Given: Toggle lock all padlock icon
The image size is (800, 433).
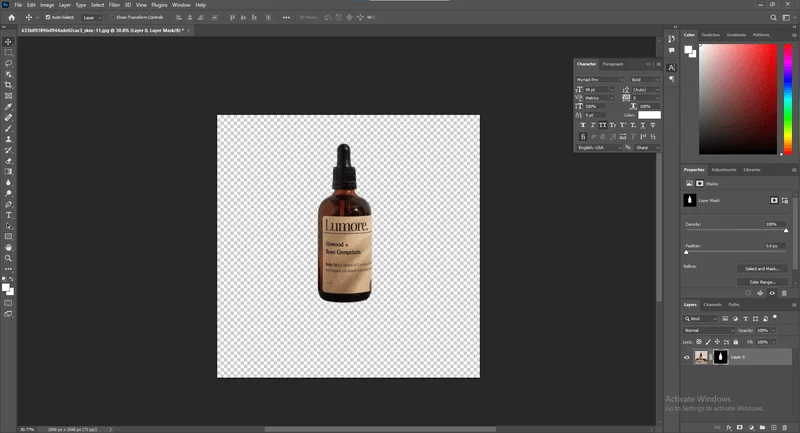Looking at the screenshot, I should pyautogui.click(x=736, y=342).
